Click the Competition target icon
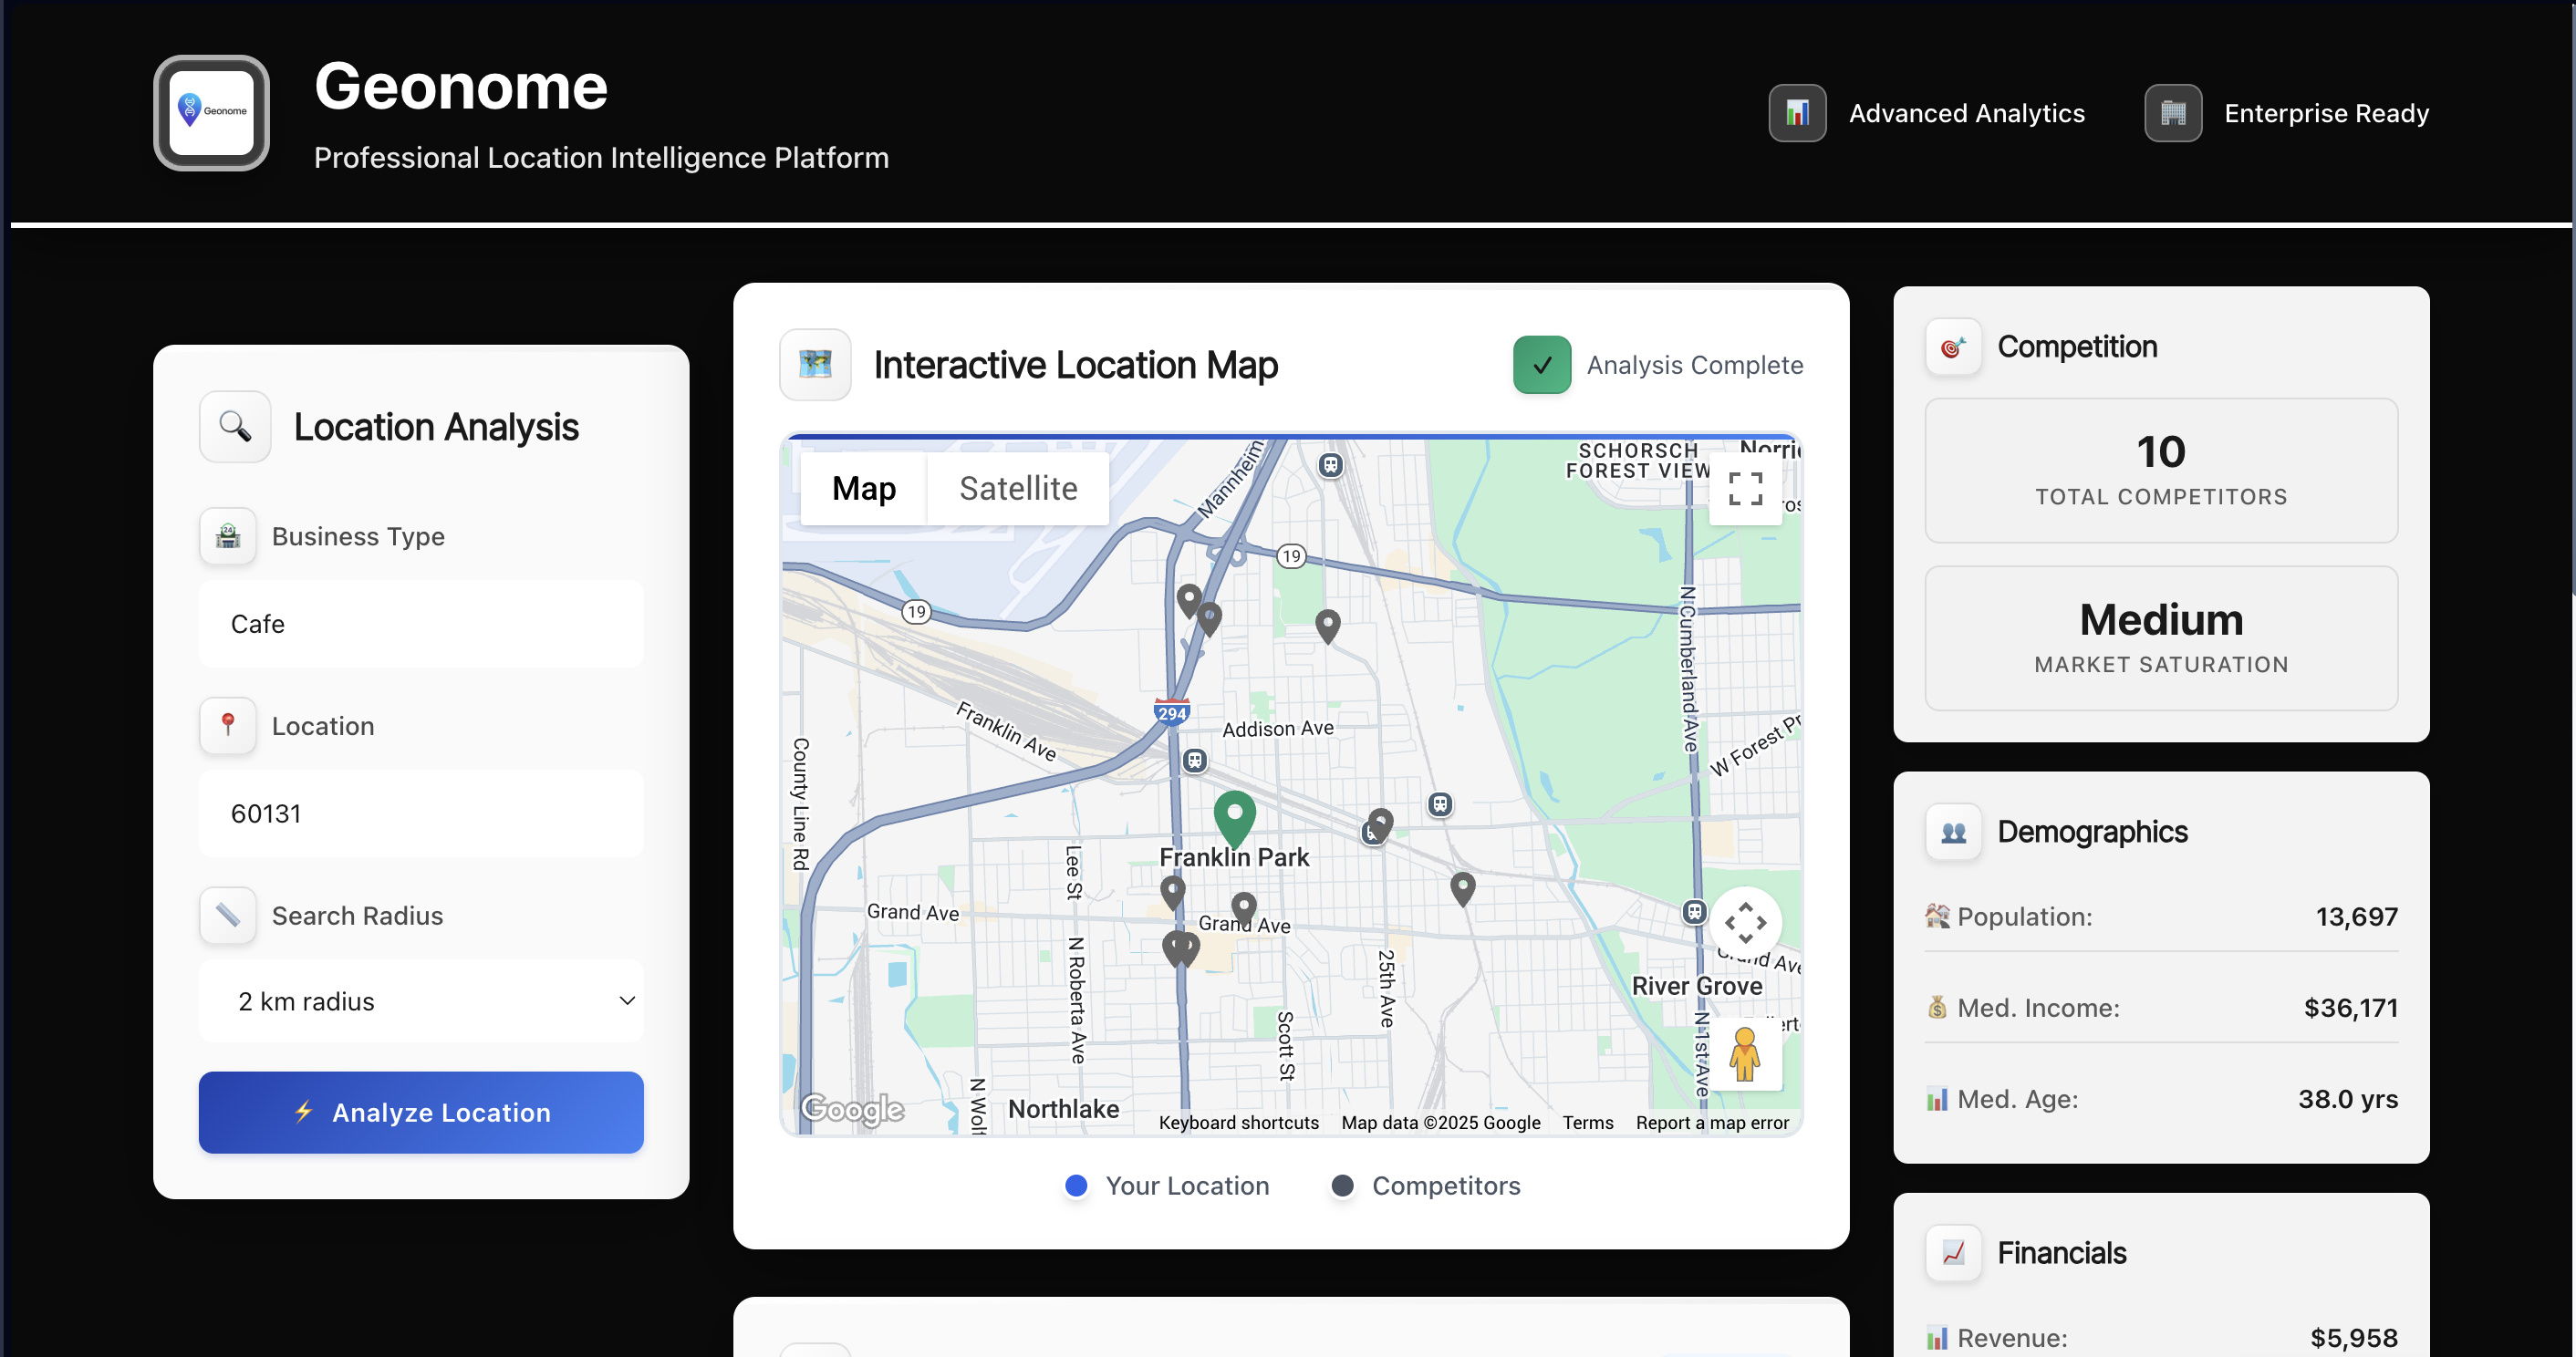The height and width of the screenshot is (1357, 2576). click(x=1952, y=347)
